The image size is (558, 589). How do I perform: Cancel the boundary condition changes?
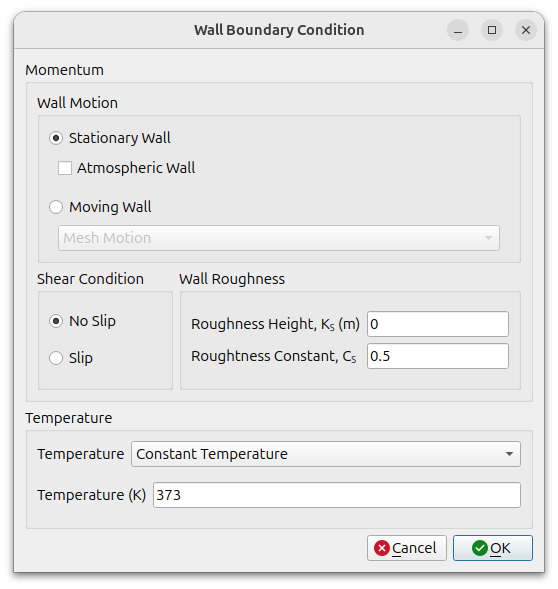[x=407, y=548]
